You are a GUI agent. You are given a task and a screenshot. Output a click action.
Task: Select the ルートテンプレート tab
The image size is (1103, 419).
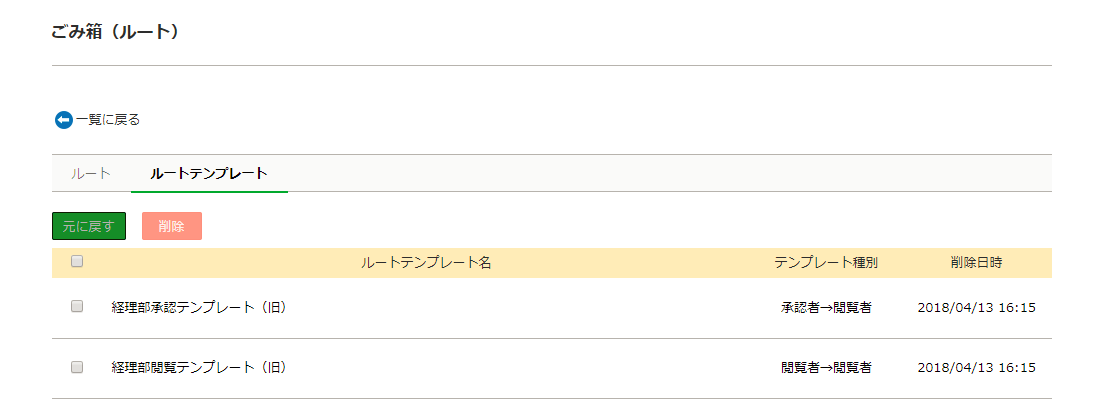(x=209, y=174)
